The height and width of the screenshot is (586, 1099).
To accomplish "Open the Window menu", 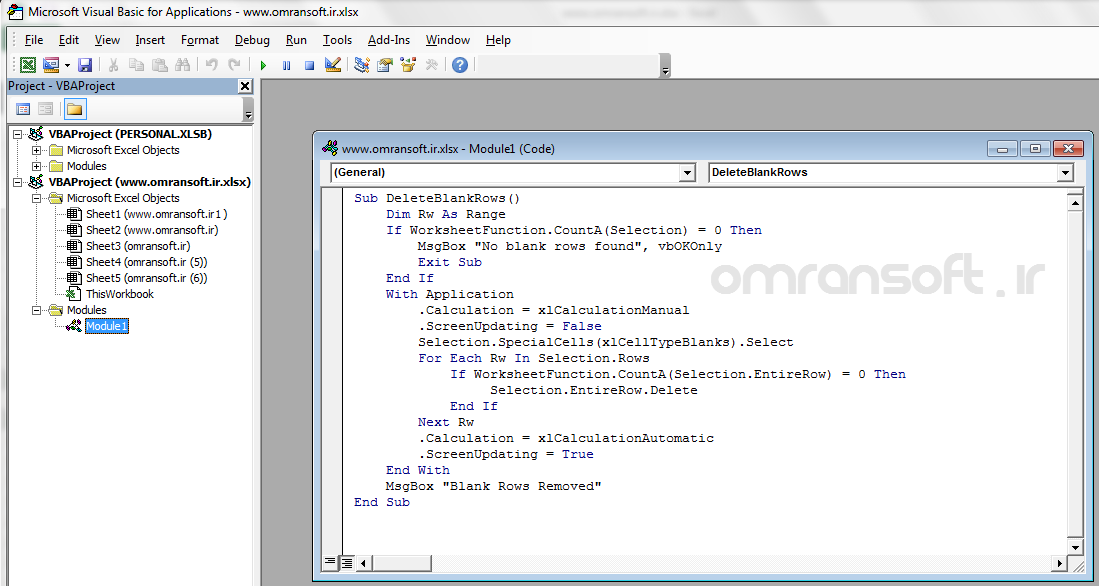I will point(448,40).
